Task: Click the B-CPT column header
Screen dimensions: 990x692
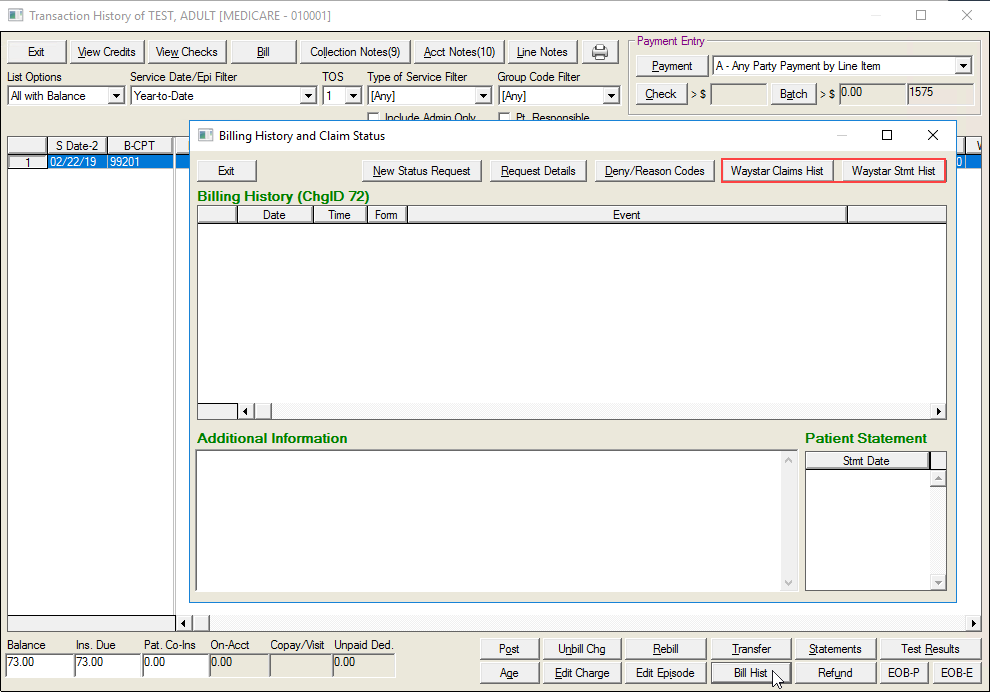Action: [x=140, y=146]
